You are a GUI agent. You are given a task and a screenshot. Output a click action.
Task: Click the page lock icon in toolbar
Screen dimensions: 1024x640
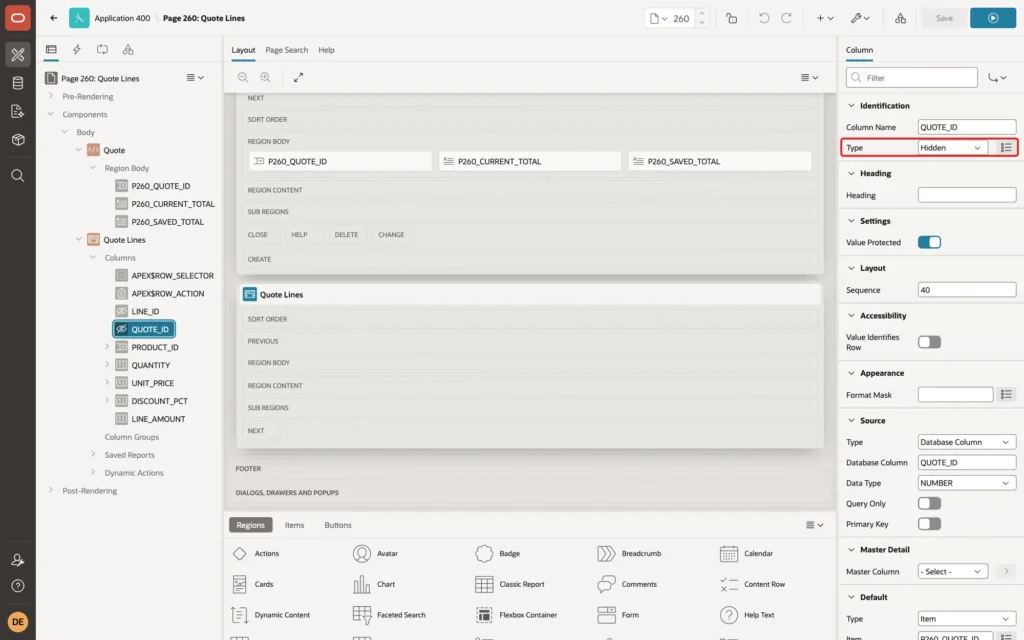[x=731, y=18]
